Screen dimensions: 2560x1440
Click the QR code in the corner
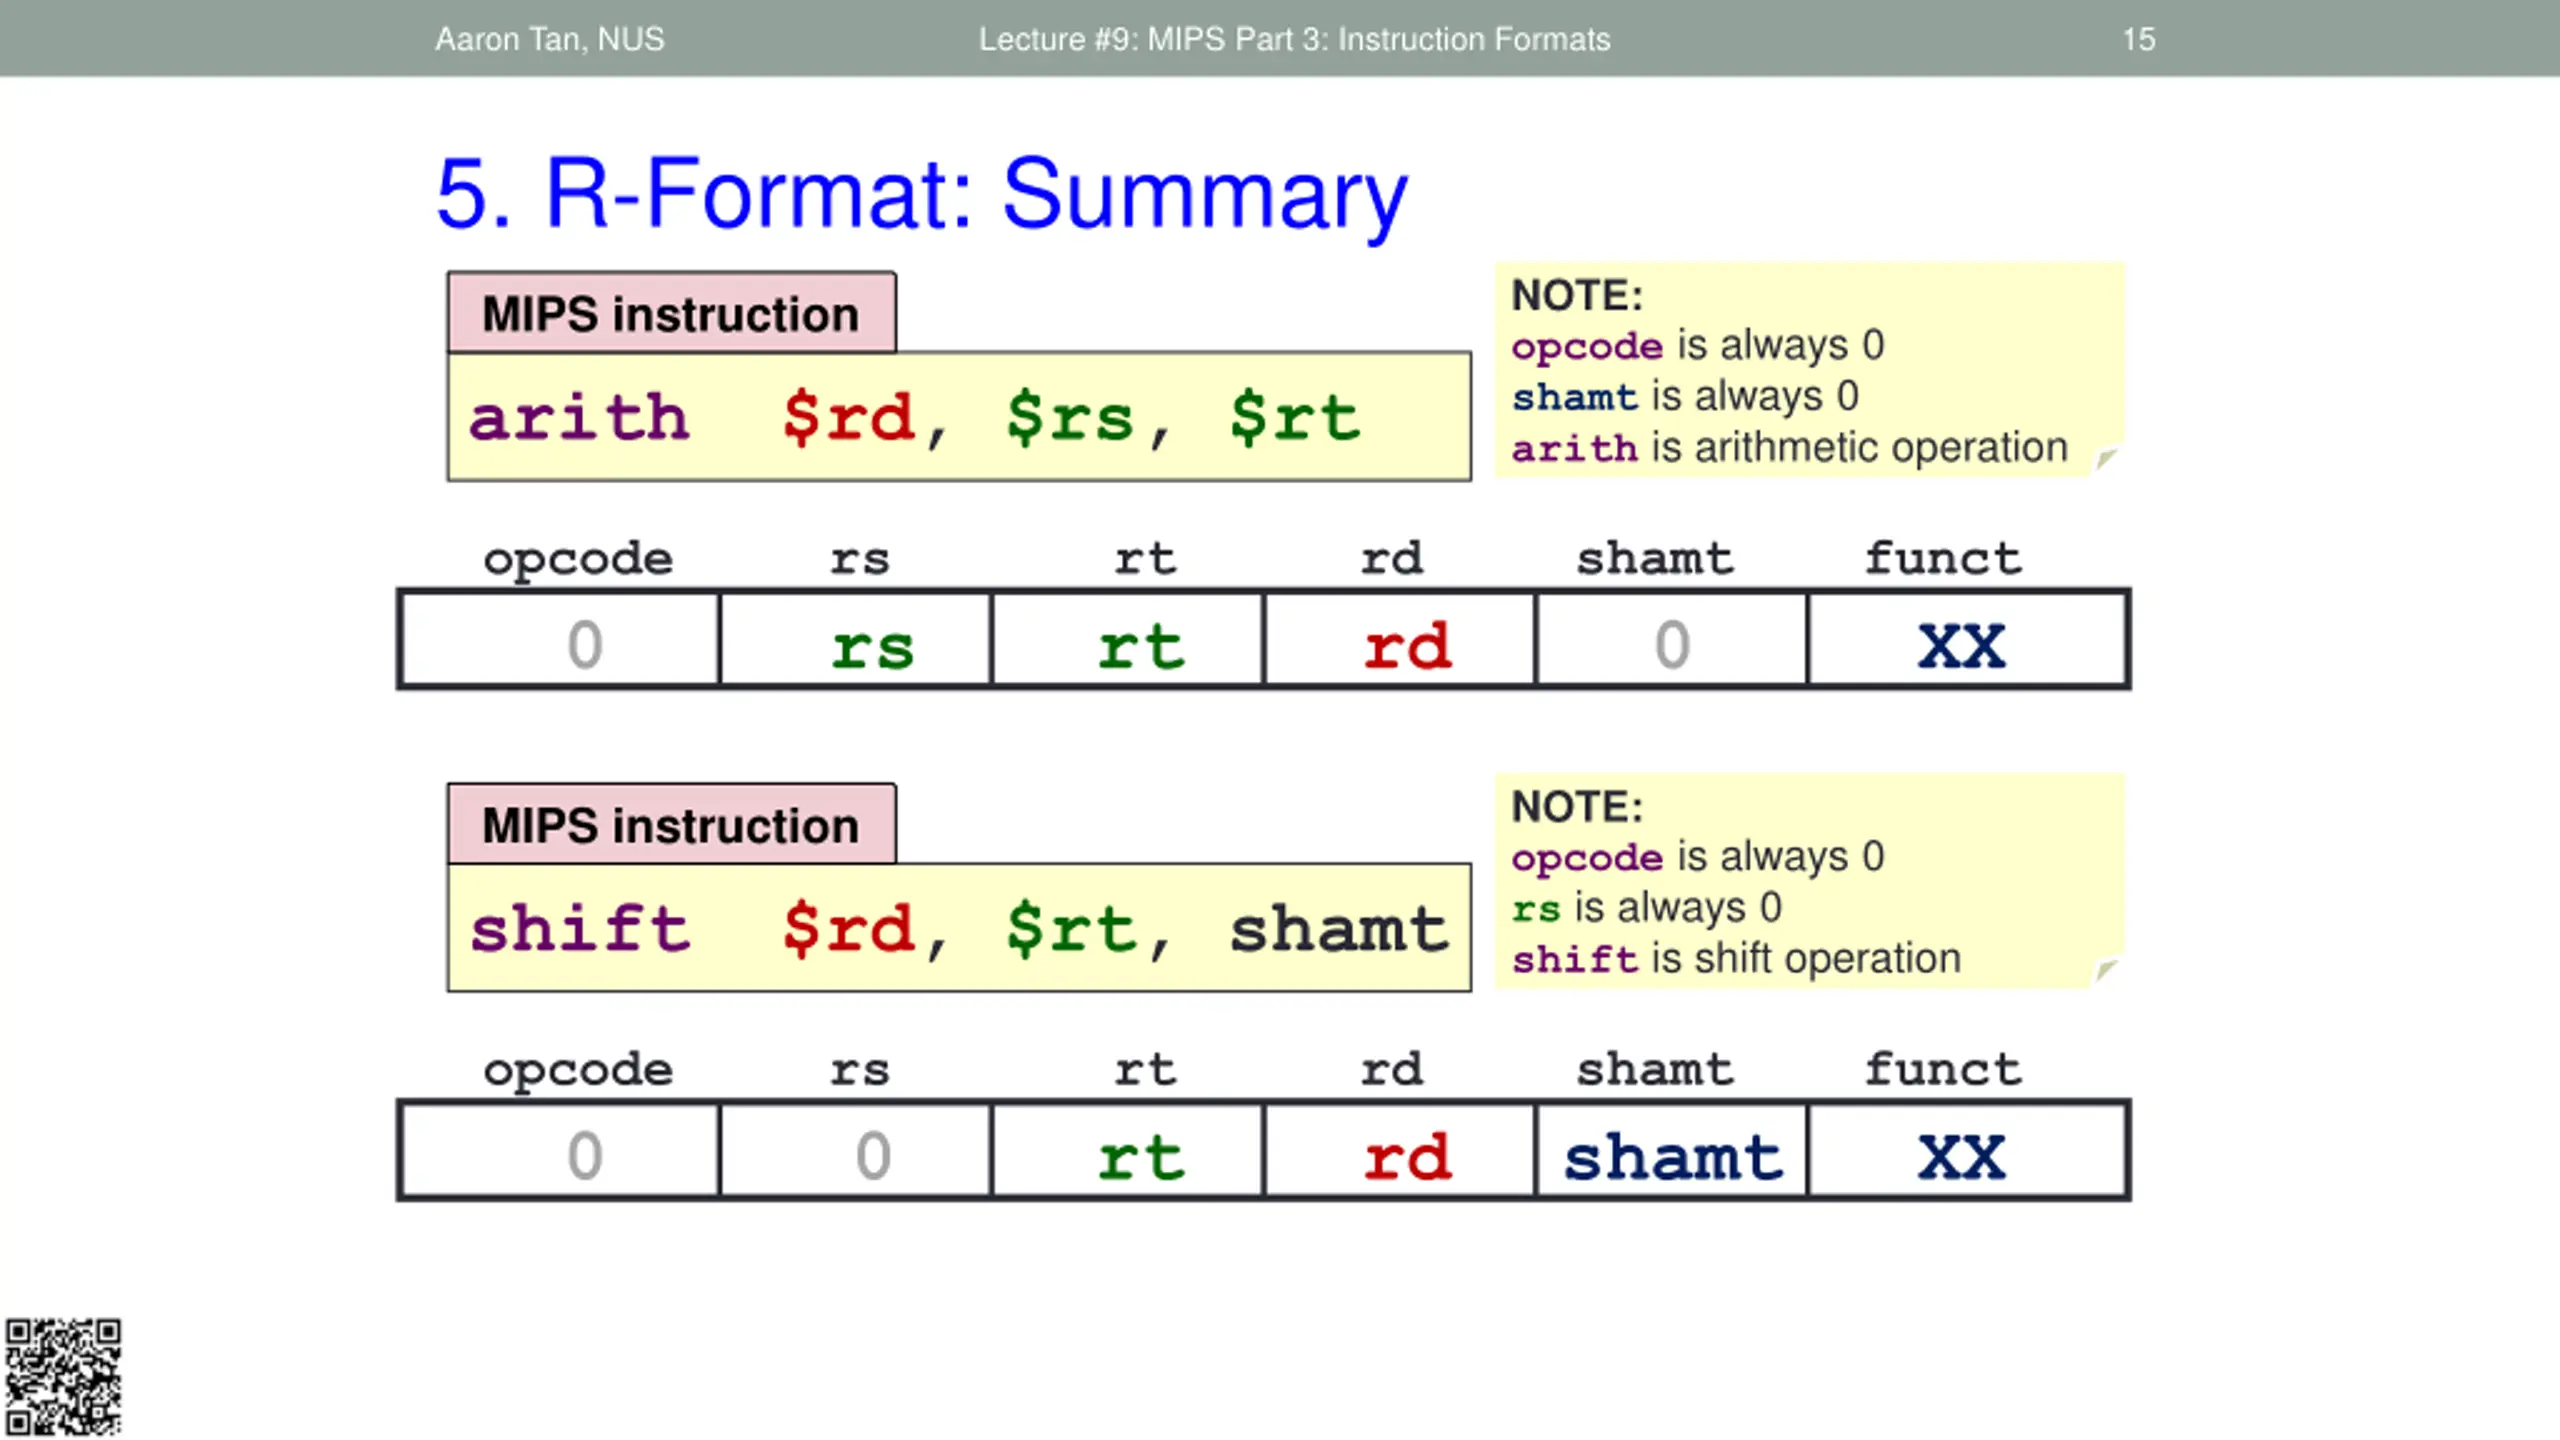click(x=63, y=1377)
